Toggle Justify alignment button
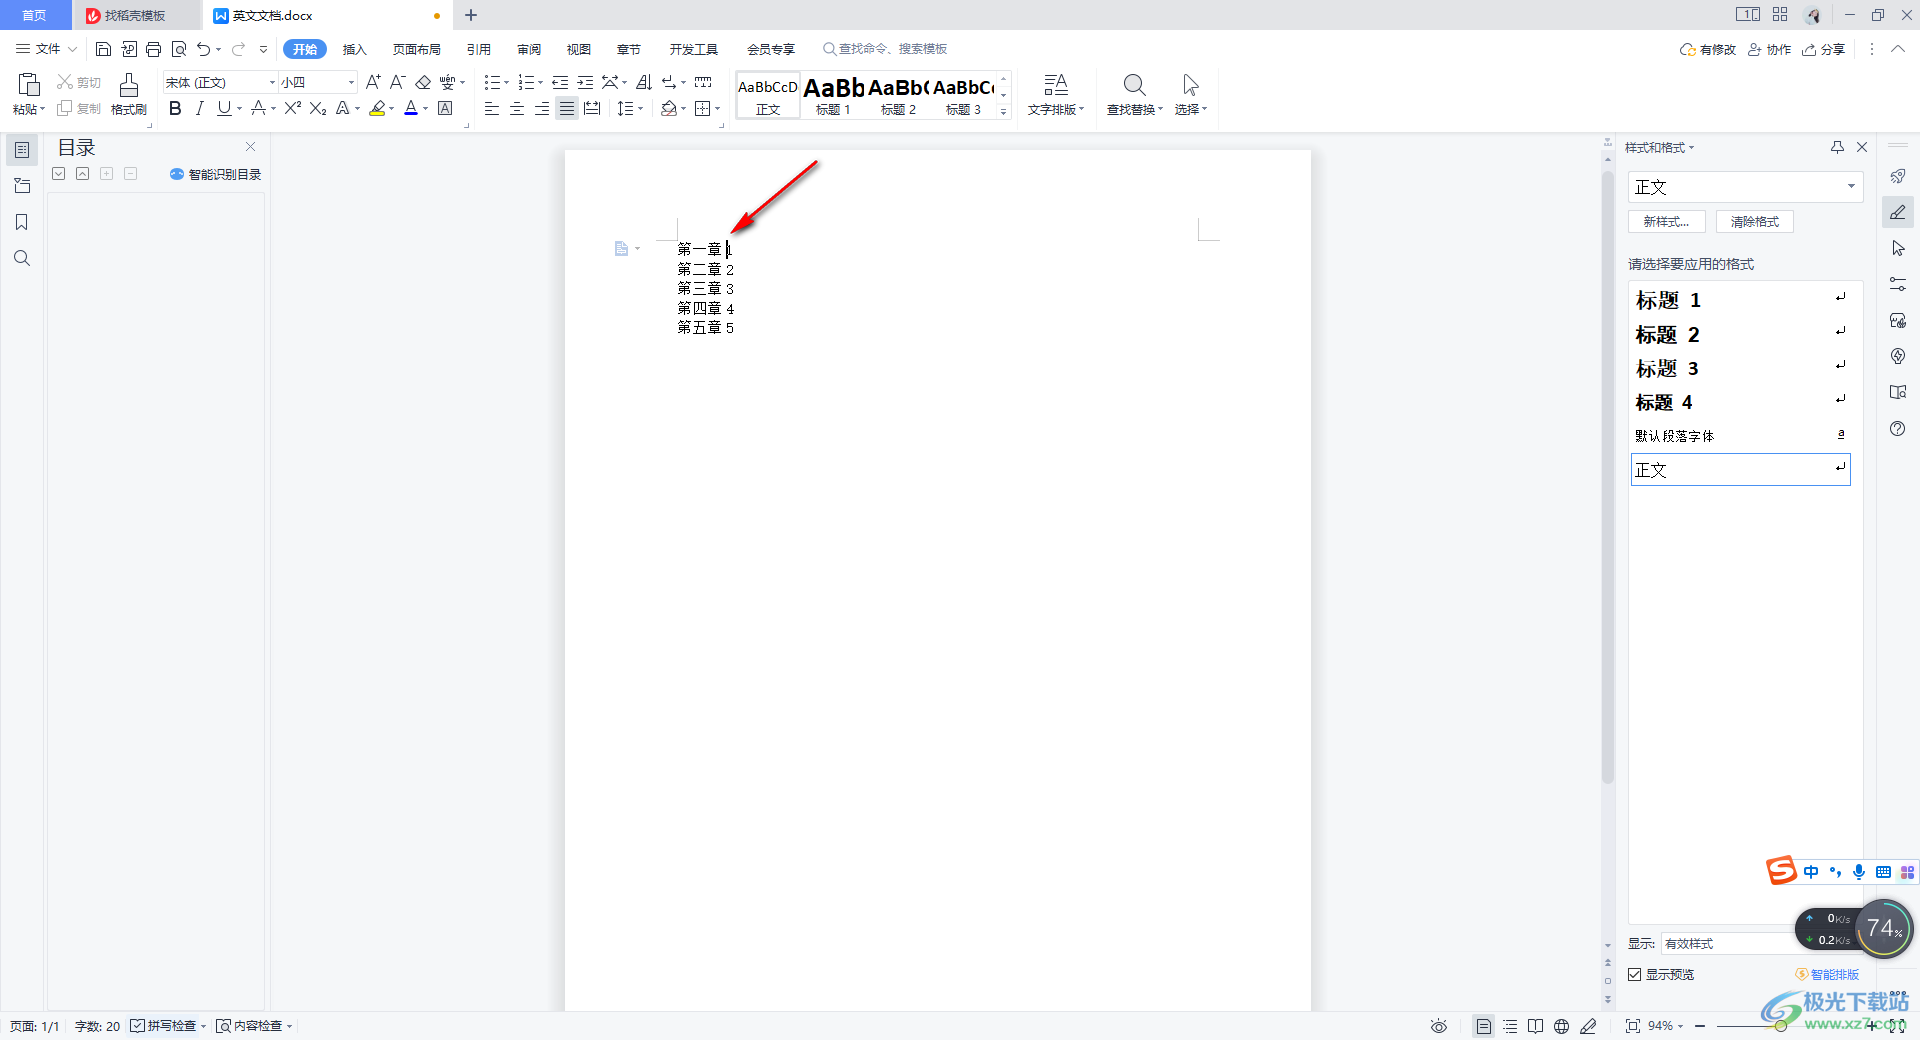 567,108
